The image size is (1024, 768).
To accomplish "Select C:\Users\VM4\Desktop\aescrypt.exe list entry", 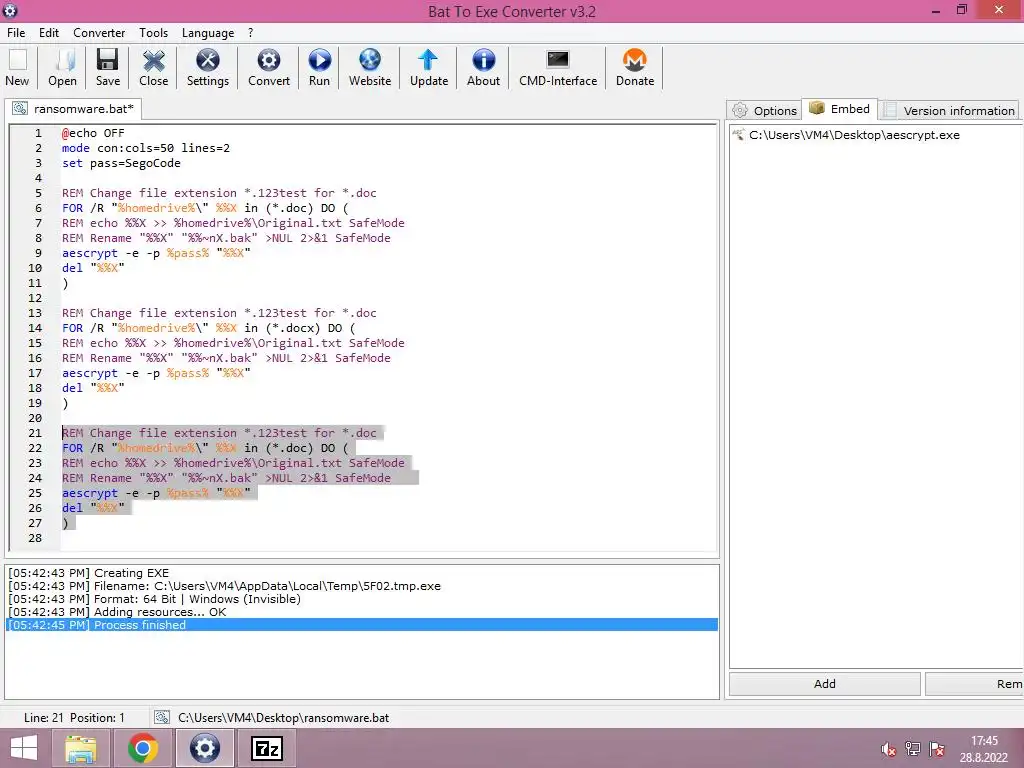I will pos(854,135).
